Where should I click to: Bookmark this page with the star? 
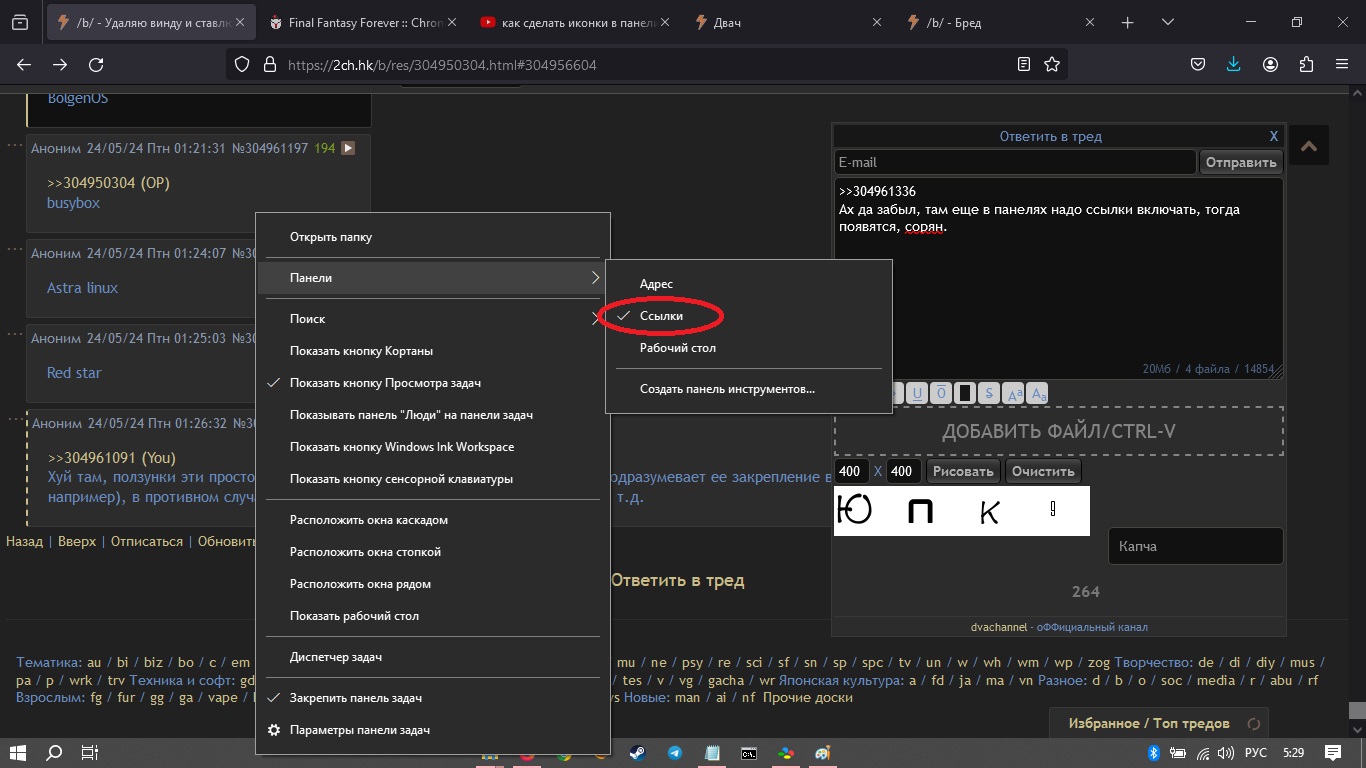[x=1052, y=64]
